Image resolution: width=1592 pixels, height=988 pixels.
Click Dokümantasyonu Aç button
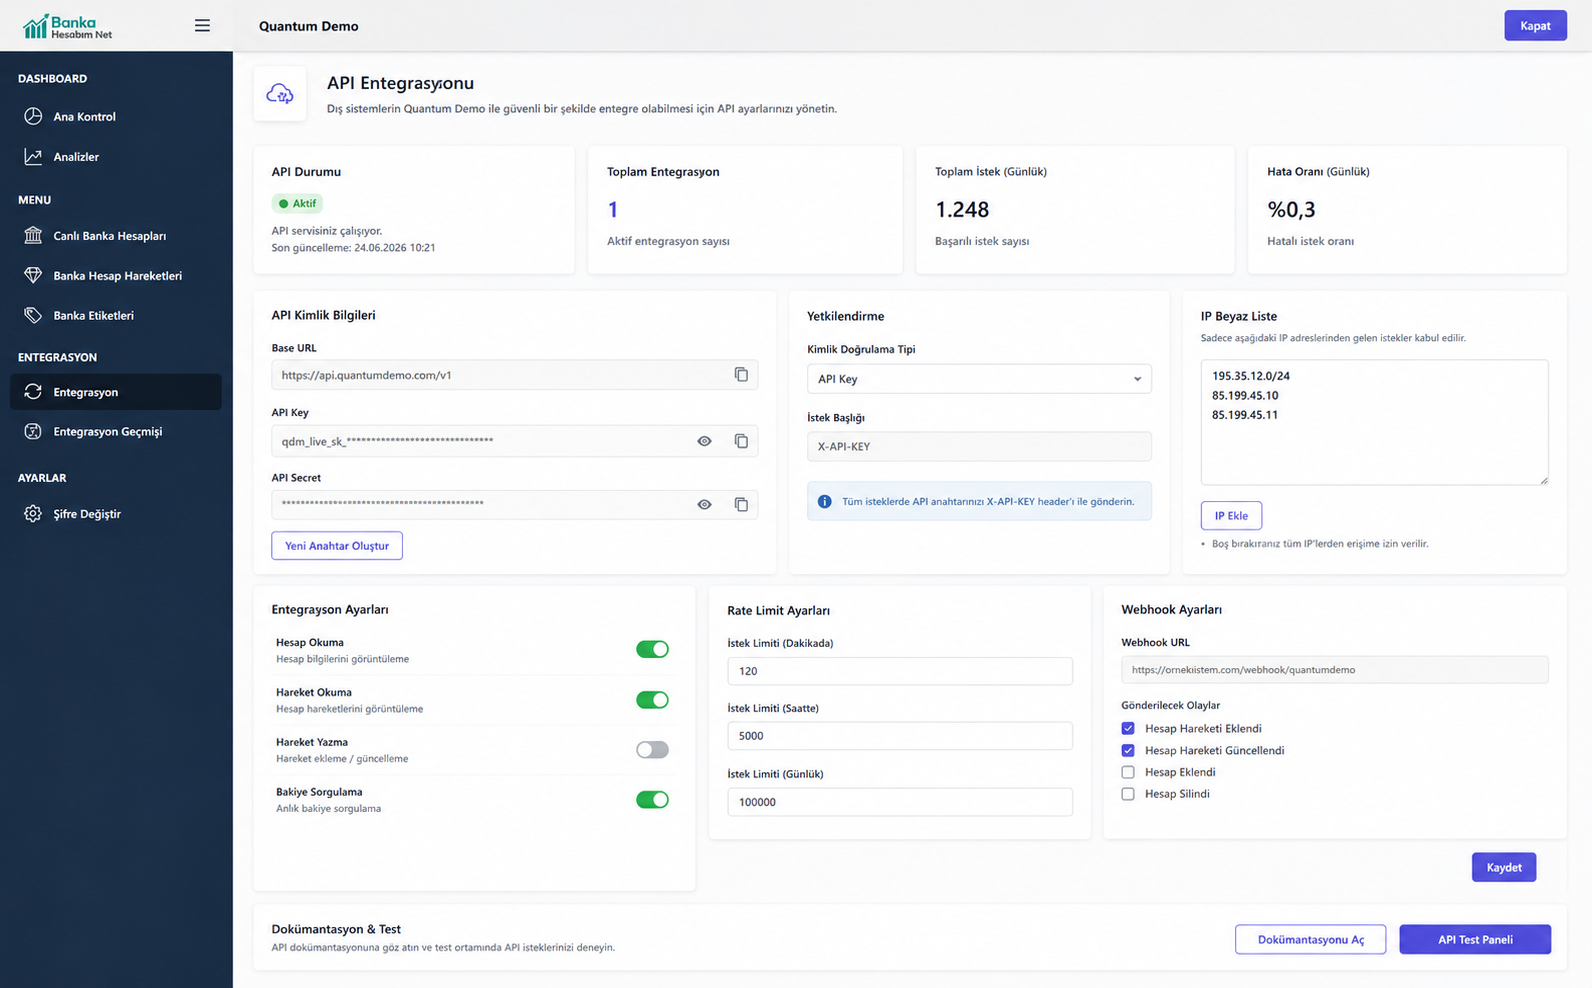(1310, 939)
